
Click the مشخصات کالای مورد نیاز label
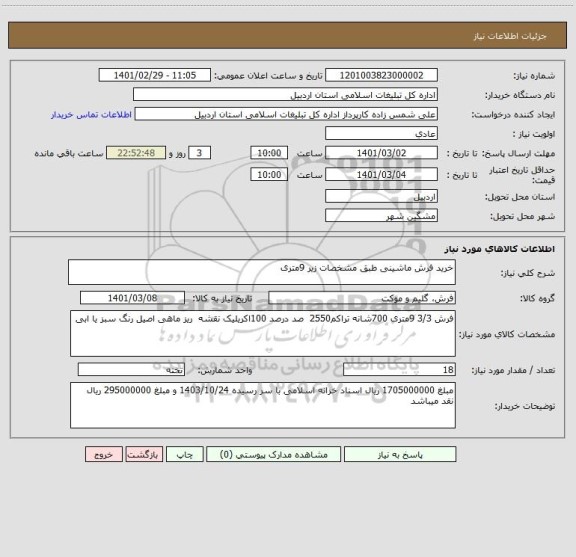tap(507, 334)
